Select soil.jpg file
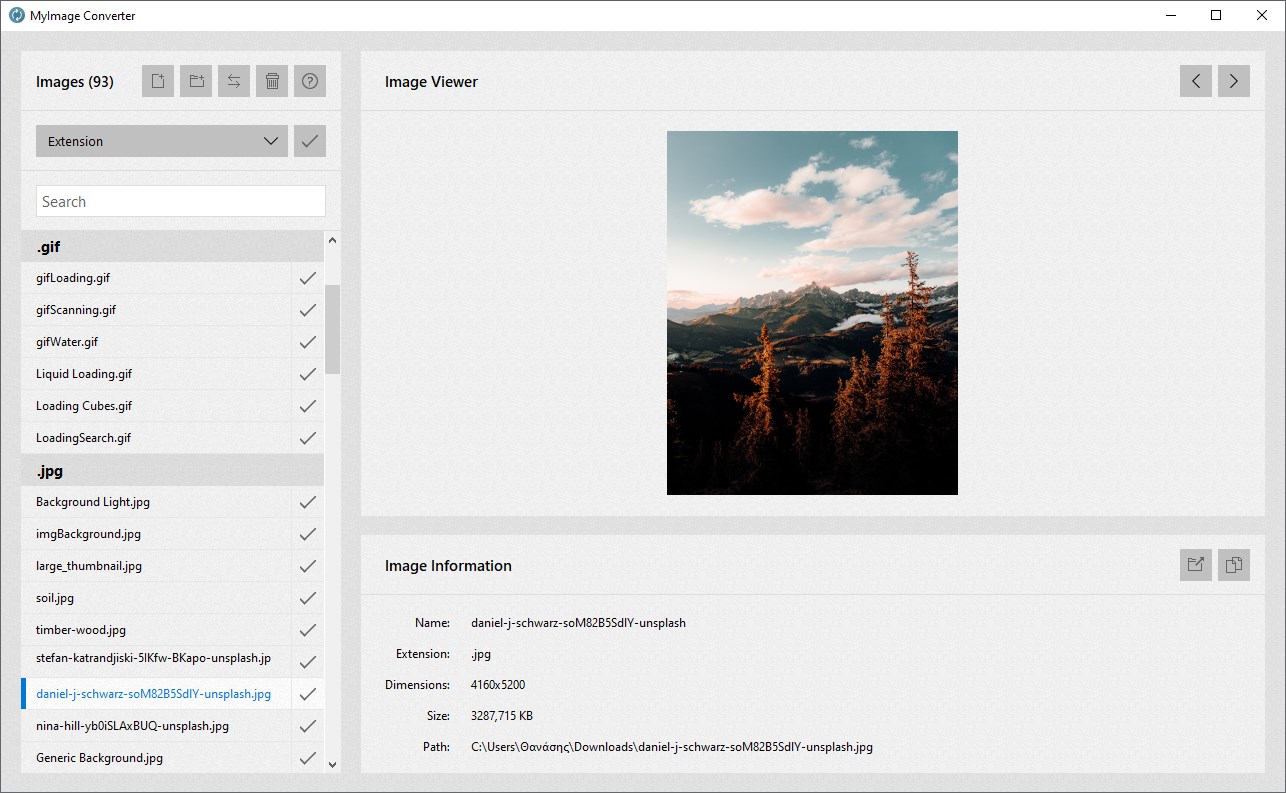Viewport: 1286px width, 793px height. pyautogui.click(x=156, y=598)
